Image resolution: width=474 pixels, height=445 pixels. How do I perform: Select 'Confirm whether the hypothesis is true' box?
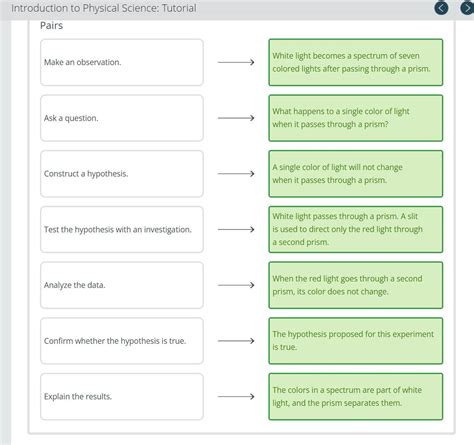click(x=122, y=341)
